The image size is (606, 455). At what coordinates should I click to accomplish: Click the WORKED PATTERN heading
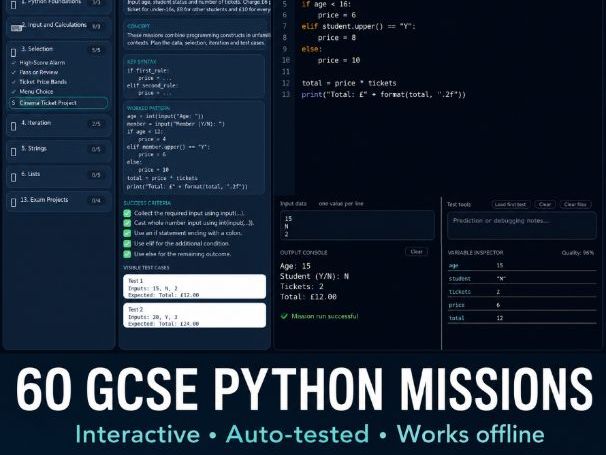pos(148,108)
